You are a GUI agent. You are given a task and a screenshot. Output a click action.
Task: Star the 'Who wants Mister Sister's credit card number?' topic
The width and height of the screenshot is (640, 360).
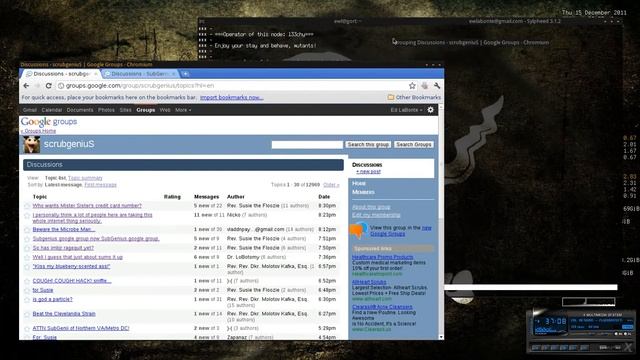point(27,206)
